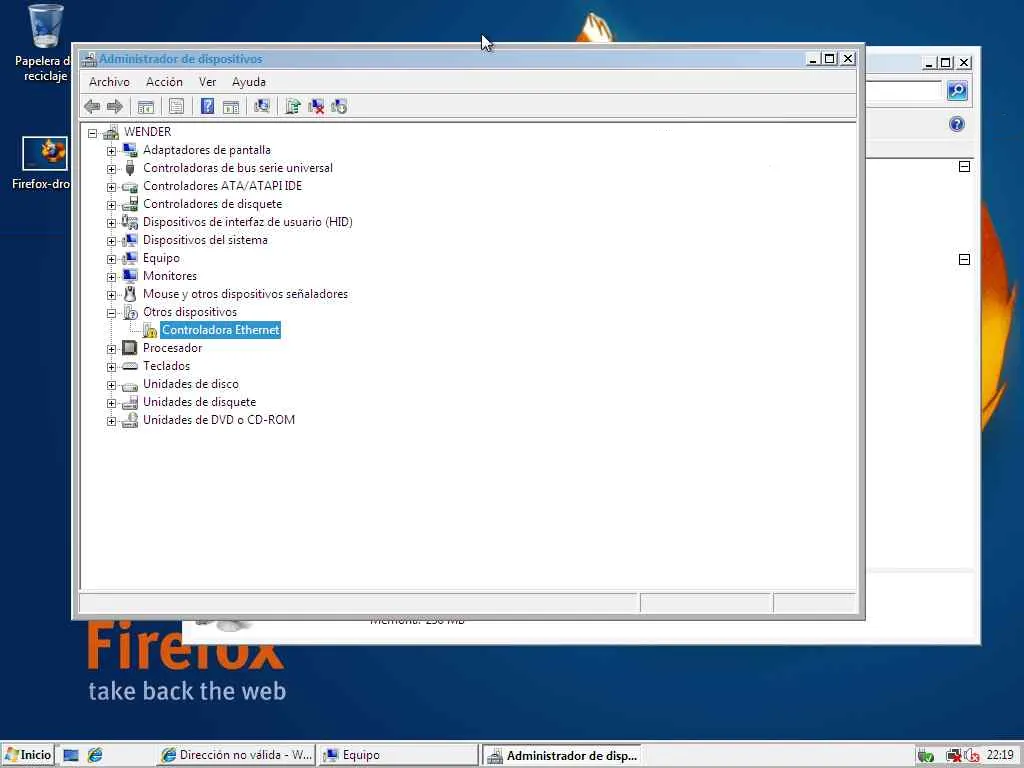Click the blue Help question-mark toolbar icon
Screen dimensions: 1024x768
click(207, 106)
